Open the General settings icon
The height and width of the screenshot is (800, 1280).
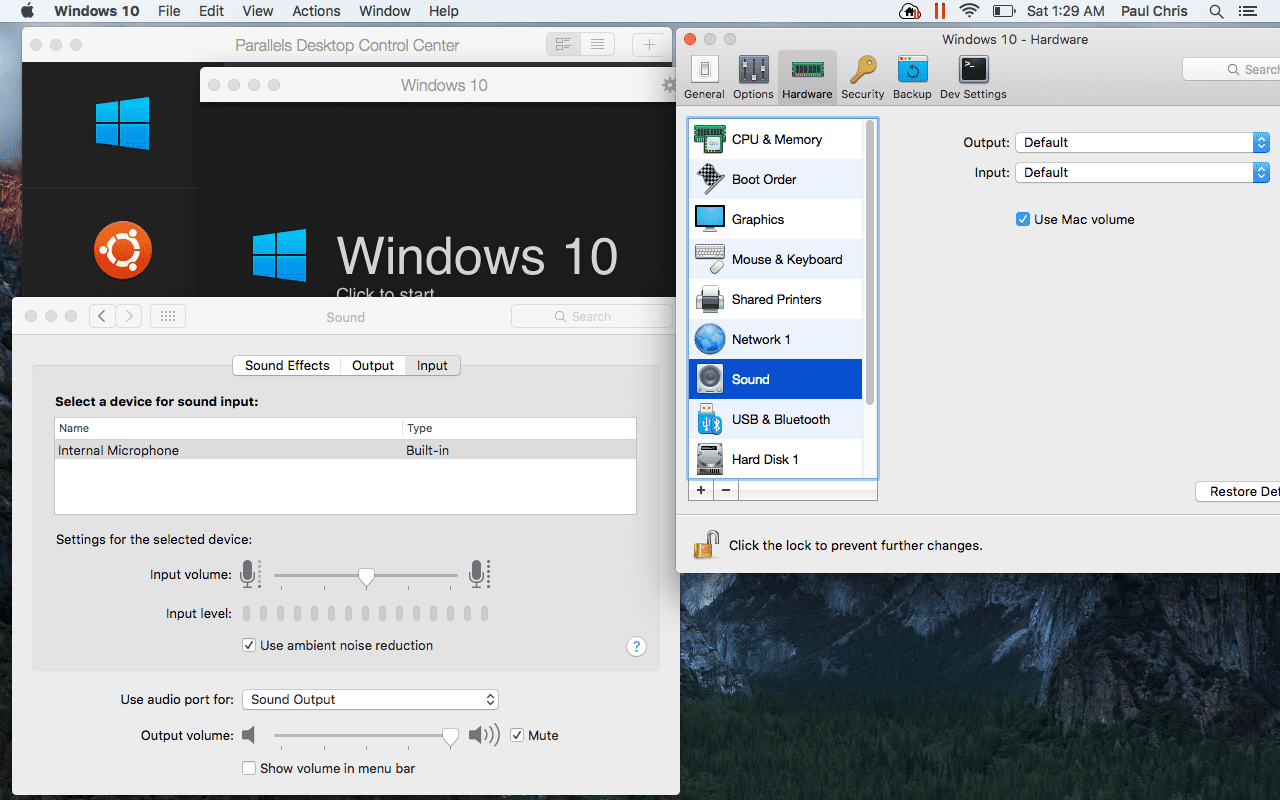click(704, 77)
